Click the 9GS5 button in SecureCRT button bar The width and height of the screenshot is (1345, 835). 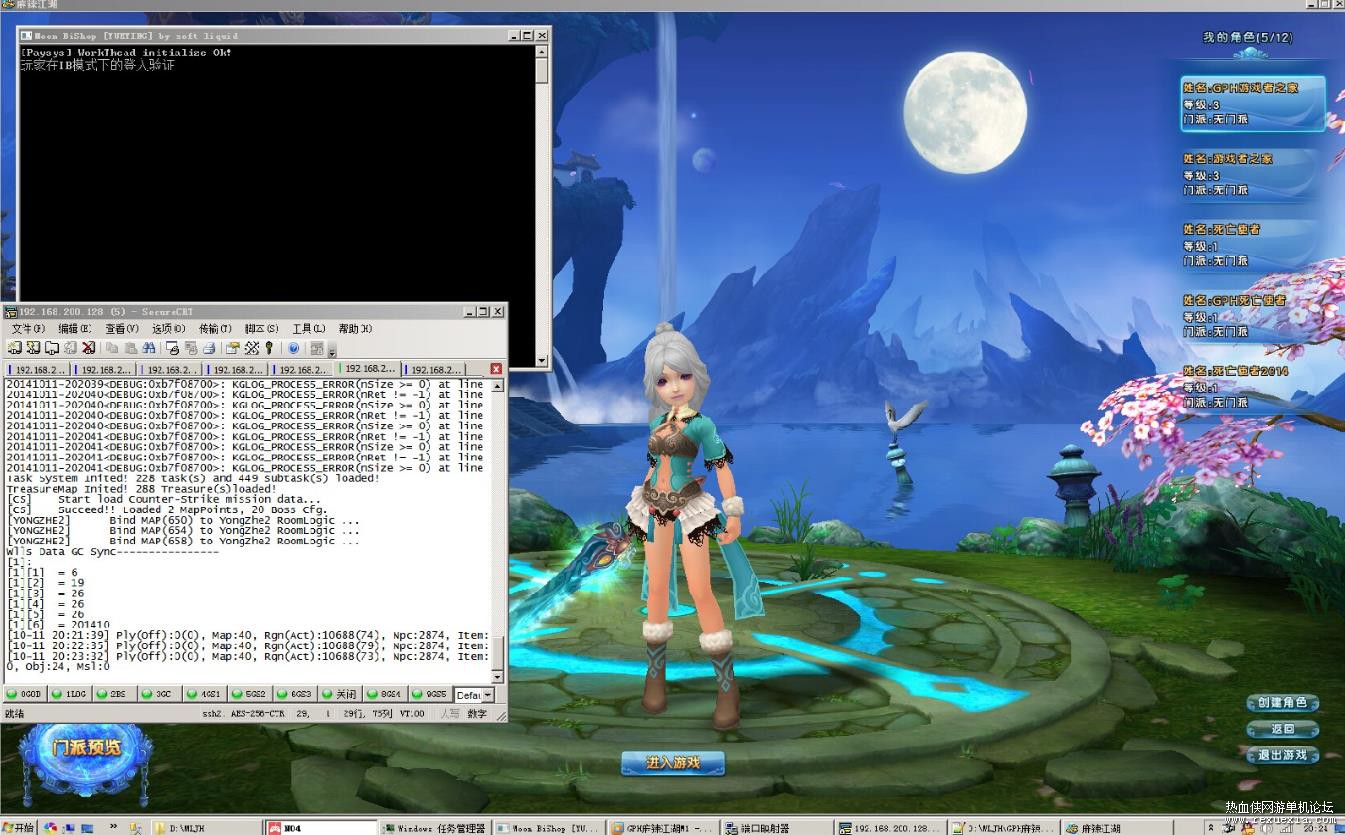coord(430,694)
